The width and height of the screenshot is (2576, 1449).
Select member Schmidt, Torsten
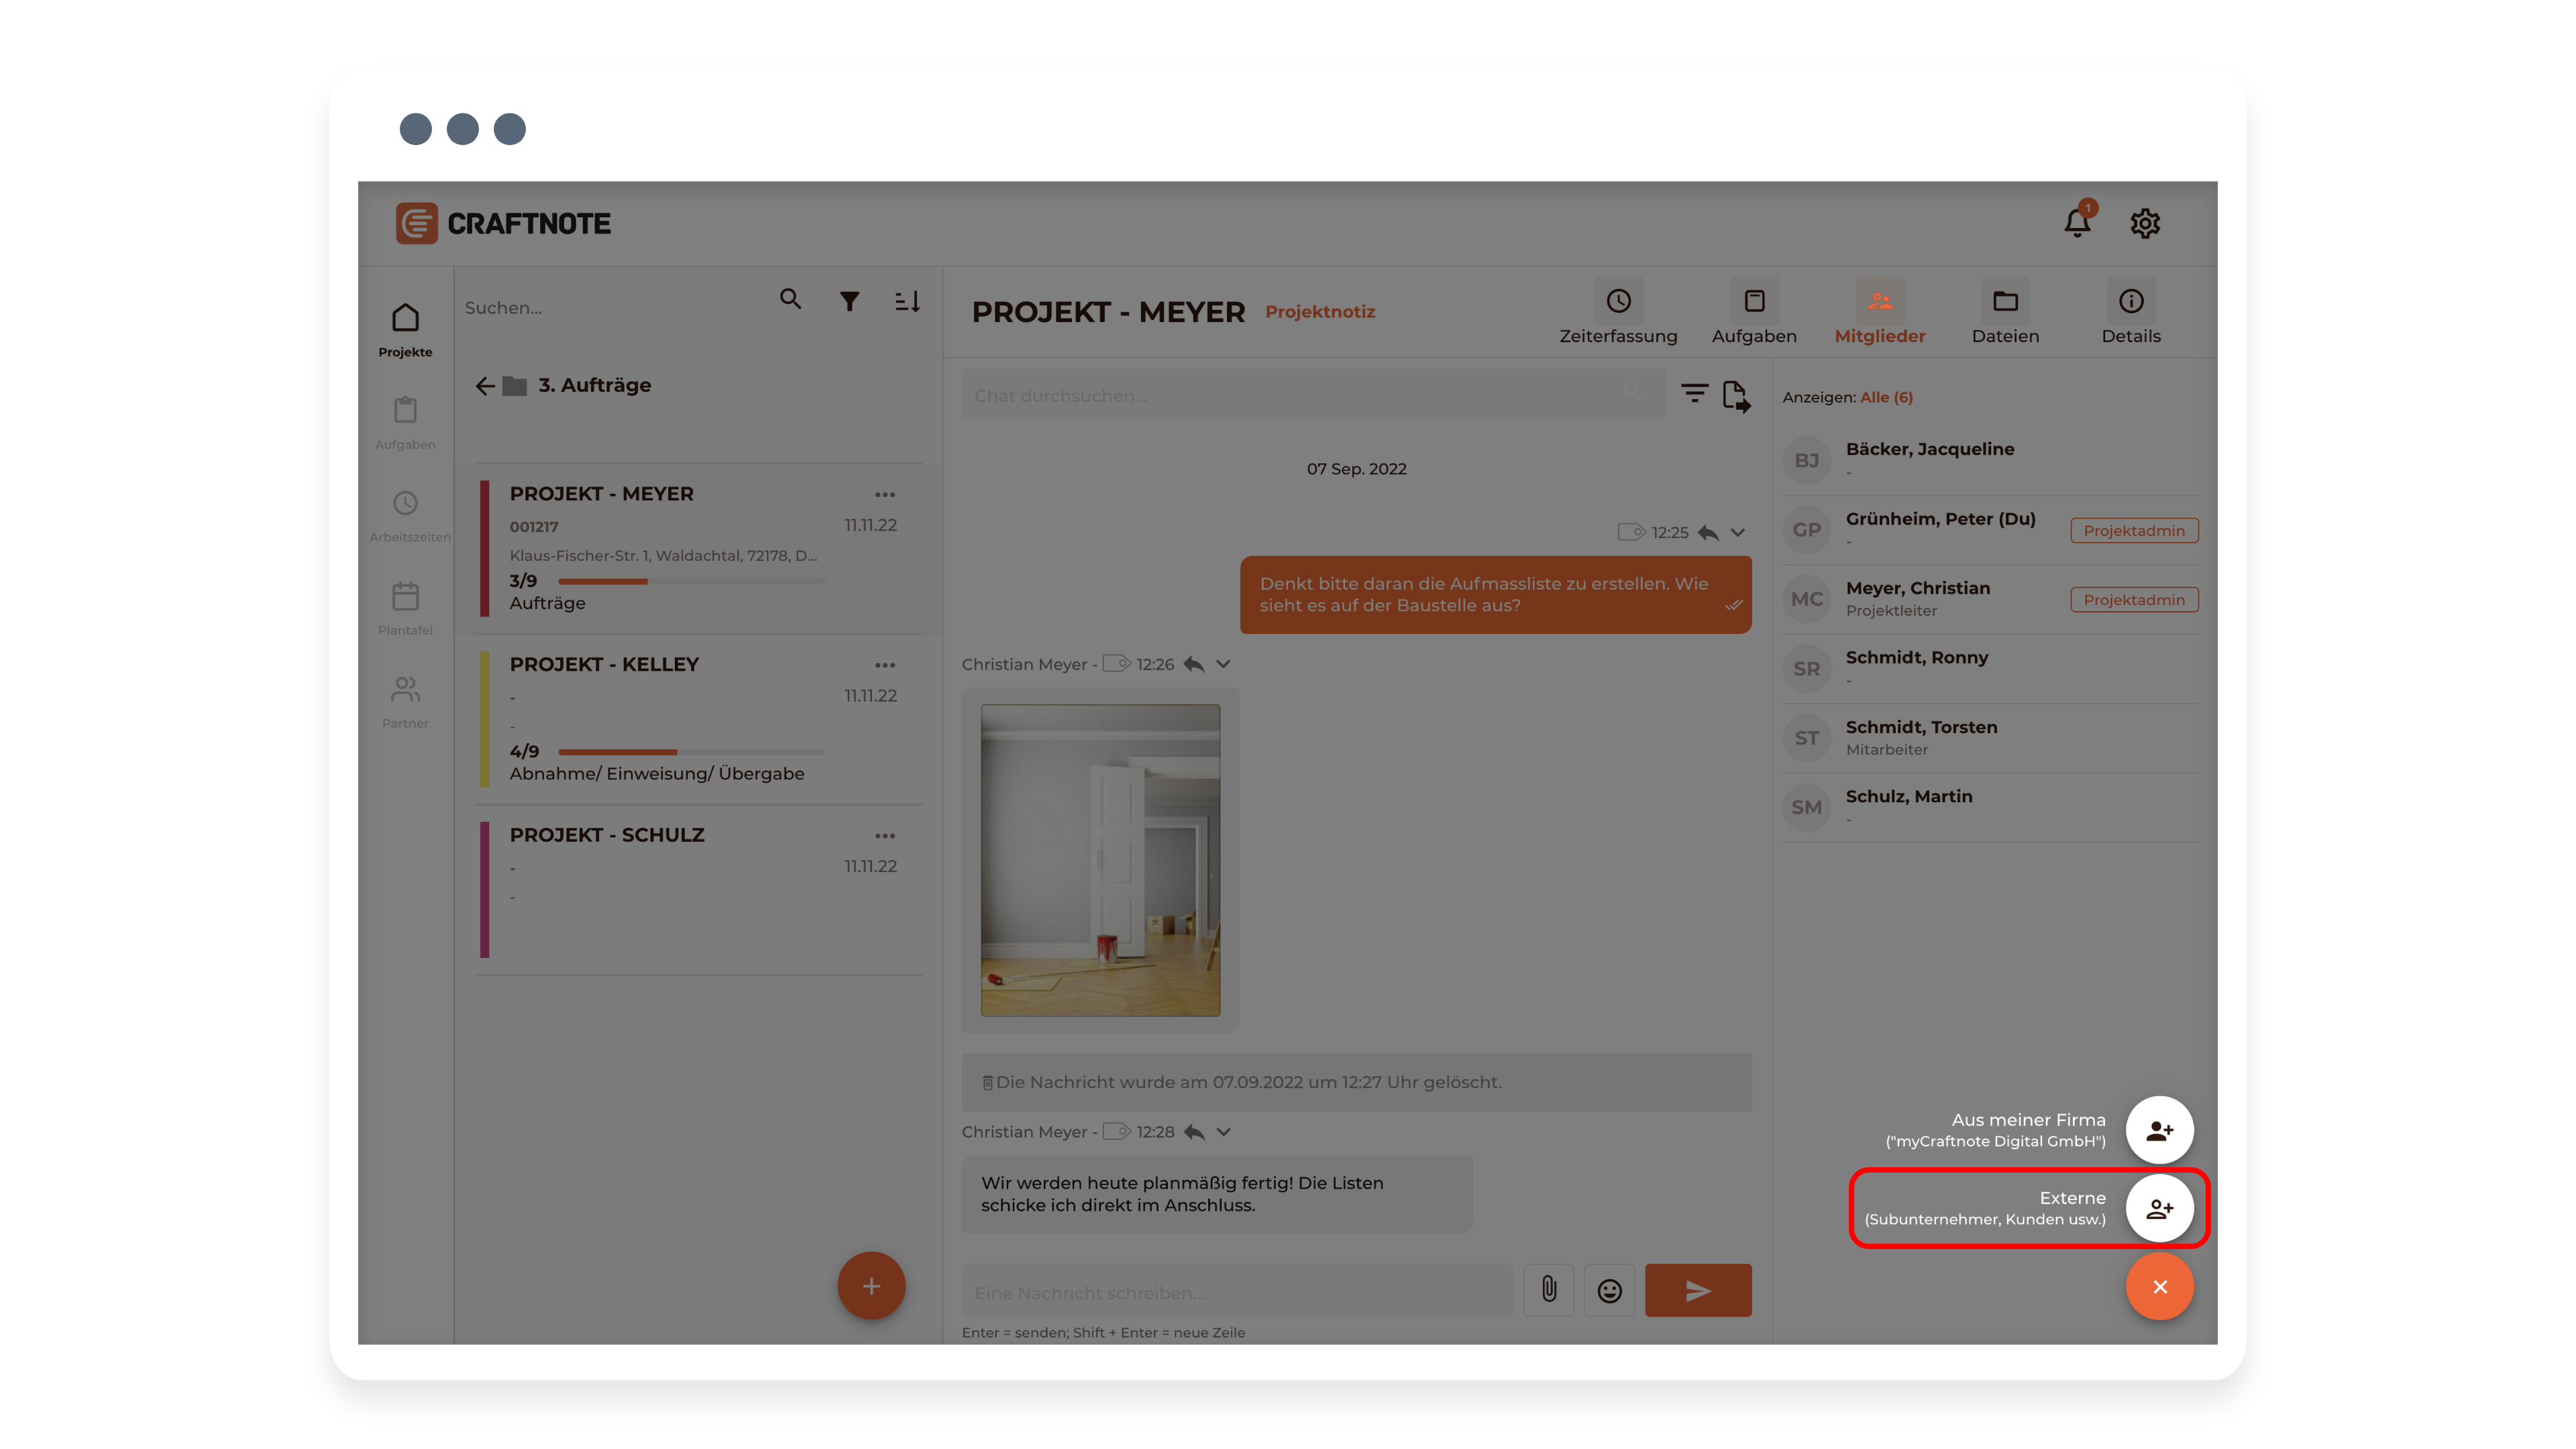point(1991,738)
